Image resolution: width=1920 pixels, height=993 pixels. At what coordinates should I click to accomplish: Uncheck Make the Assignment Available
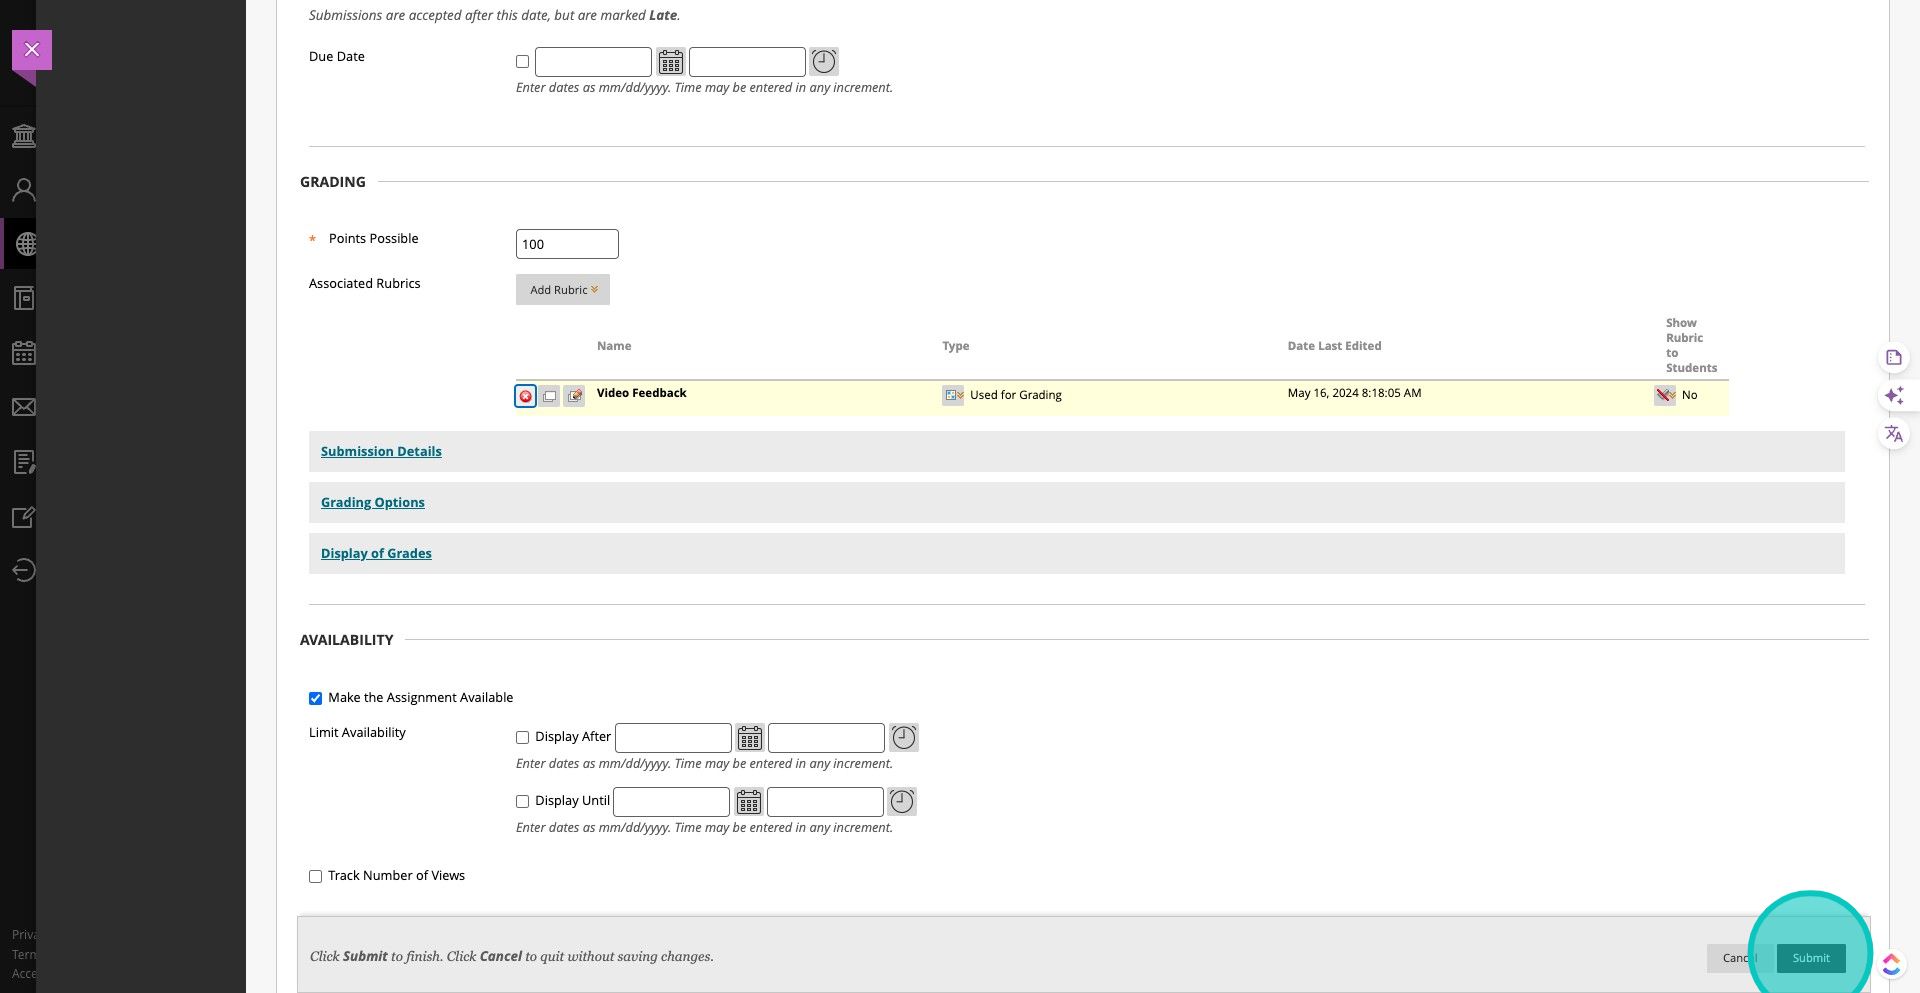(x=316, y=698)
